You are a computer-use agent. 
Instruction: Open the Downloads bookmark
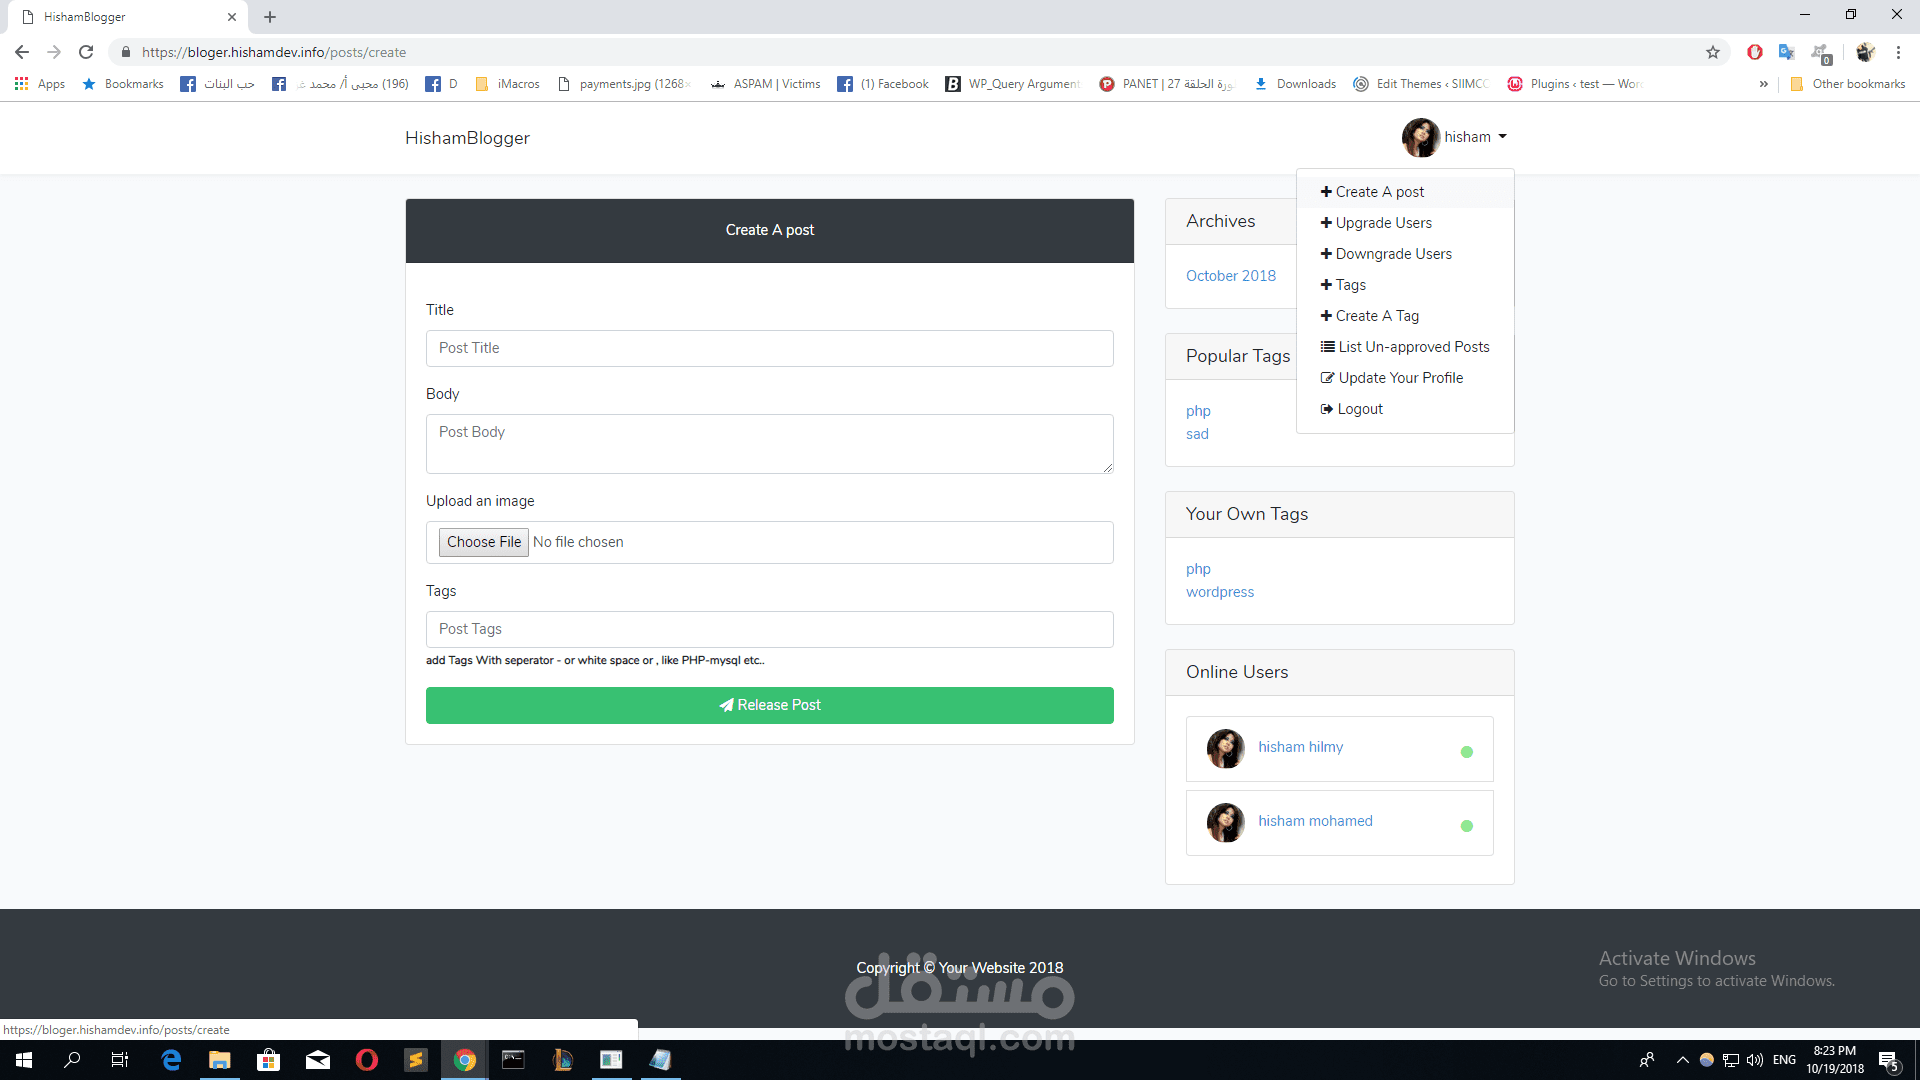pos(1295,84)
